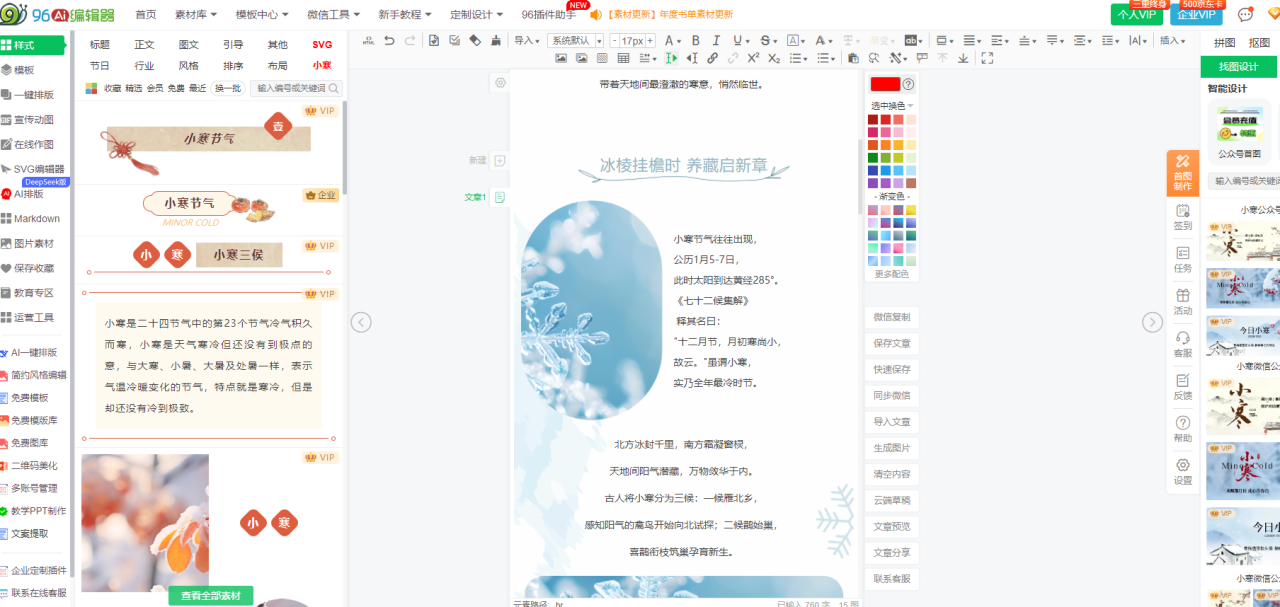Click the undo arrow in the toolbar

(x=388, y=41)
